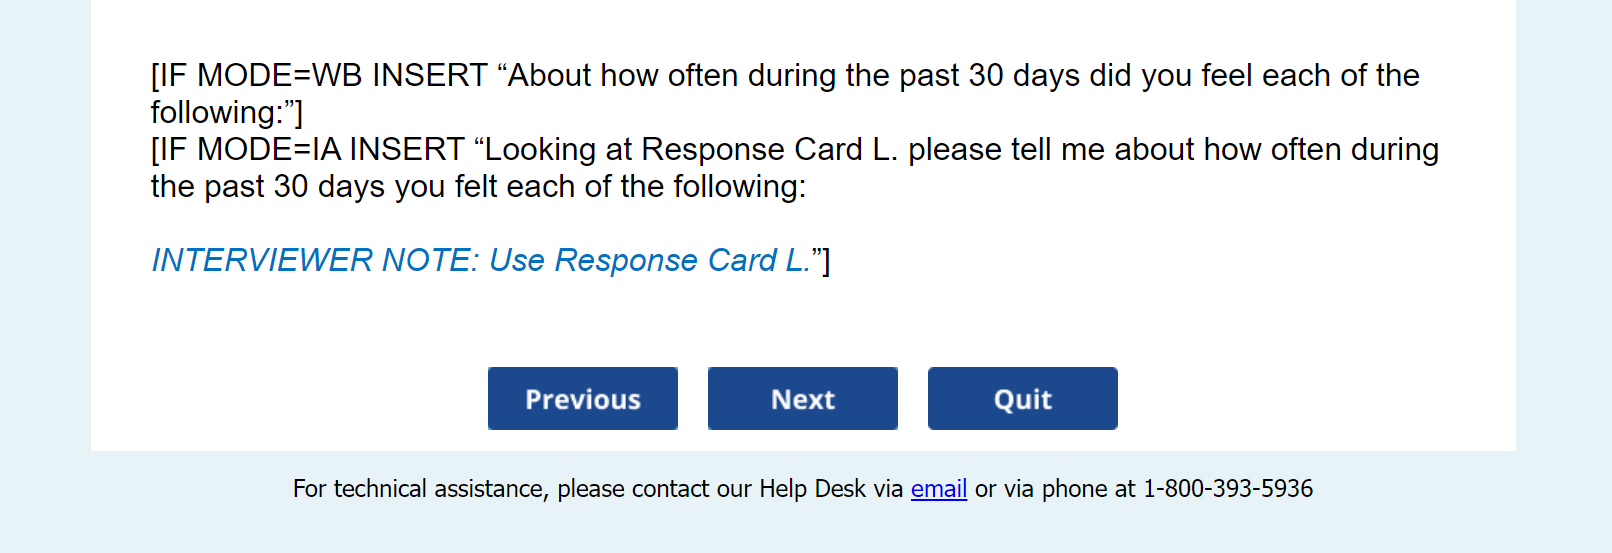Click "please tell me about how often during"
The image size is (1612, 553).
(x=1173, y=150)
